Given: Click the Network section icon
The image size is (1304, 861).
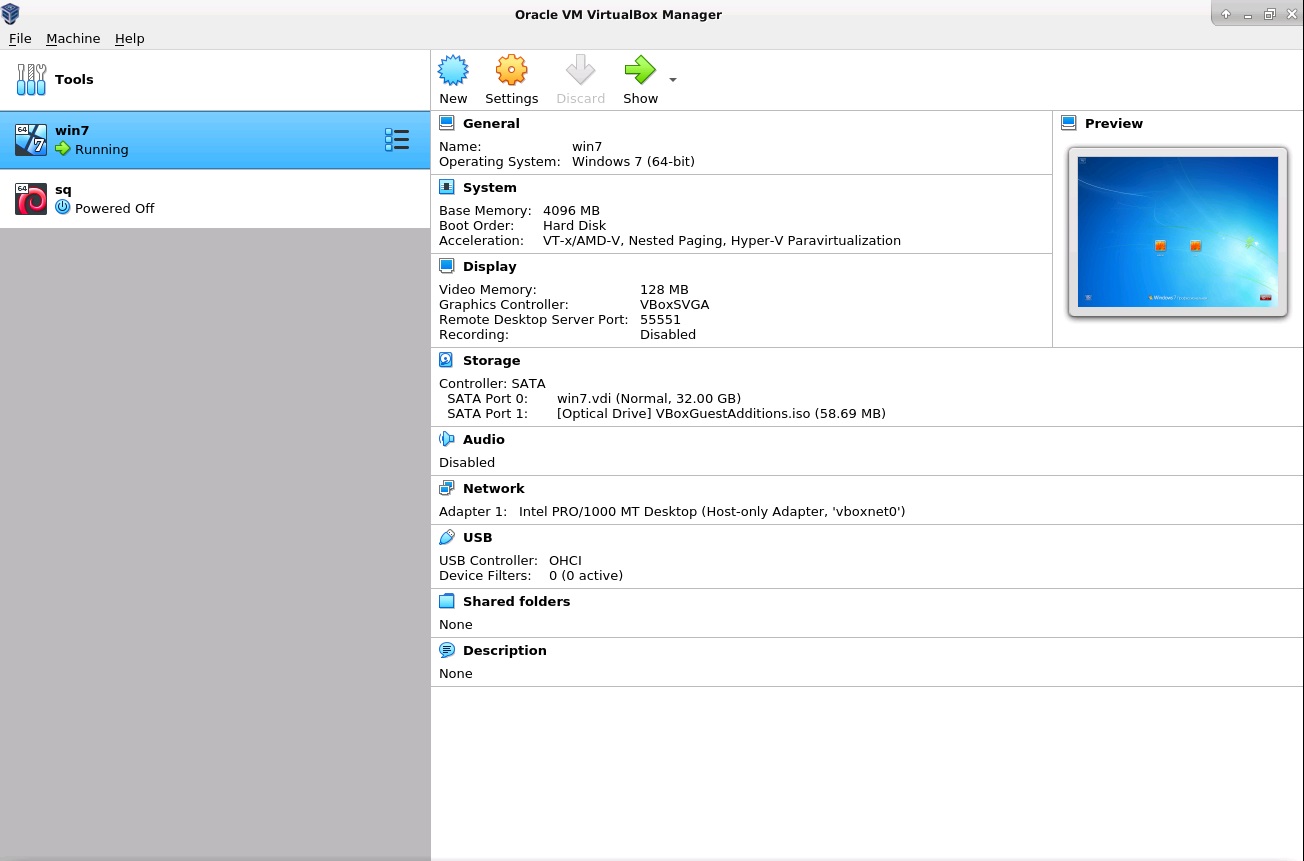Looking at the screenshot, I should point(447,488).
